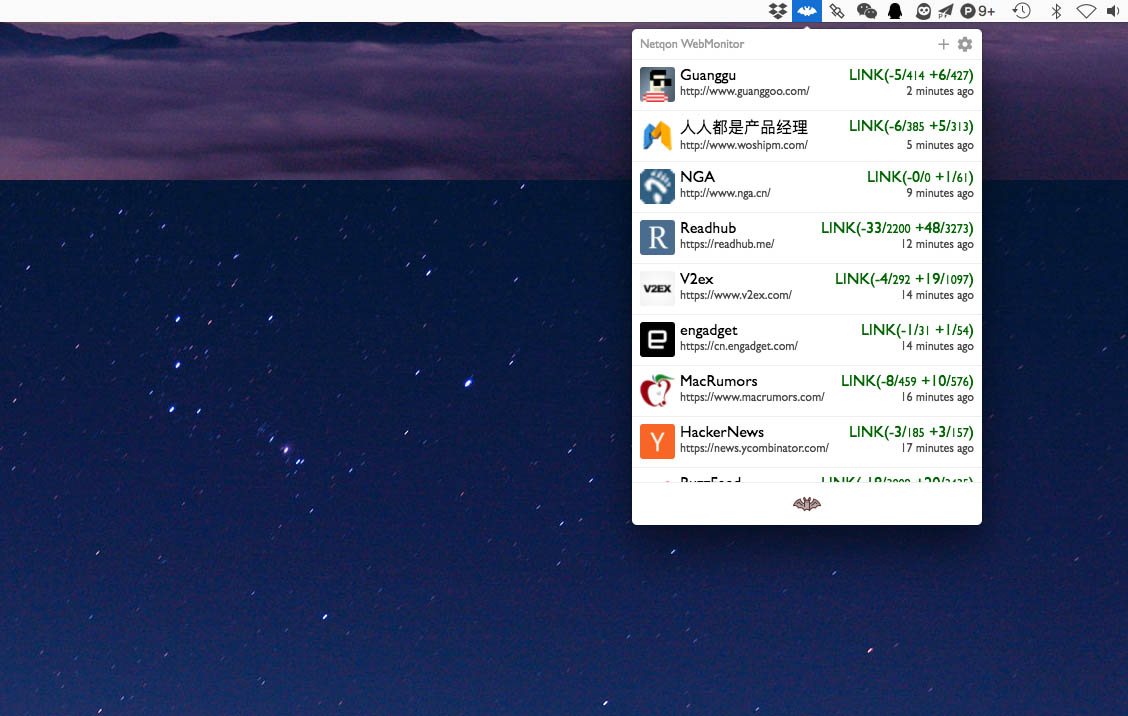Select the MacRumors entry title
1128x716 pixels.
[x=719, y=381]
